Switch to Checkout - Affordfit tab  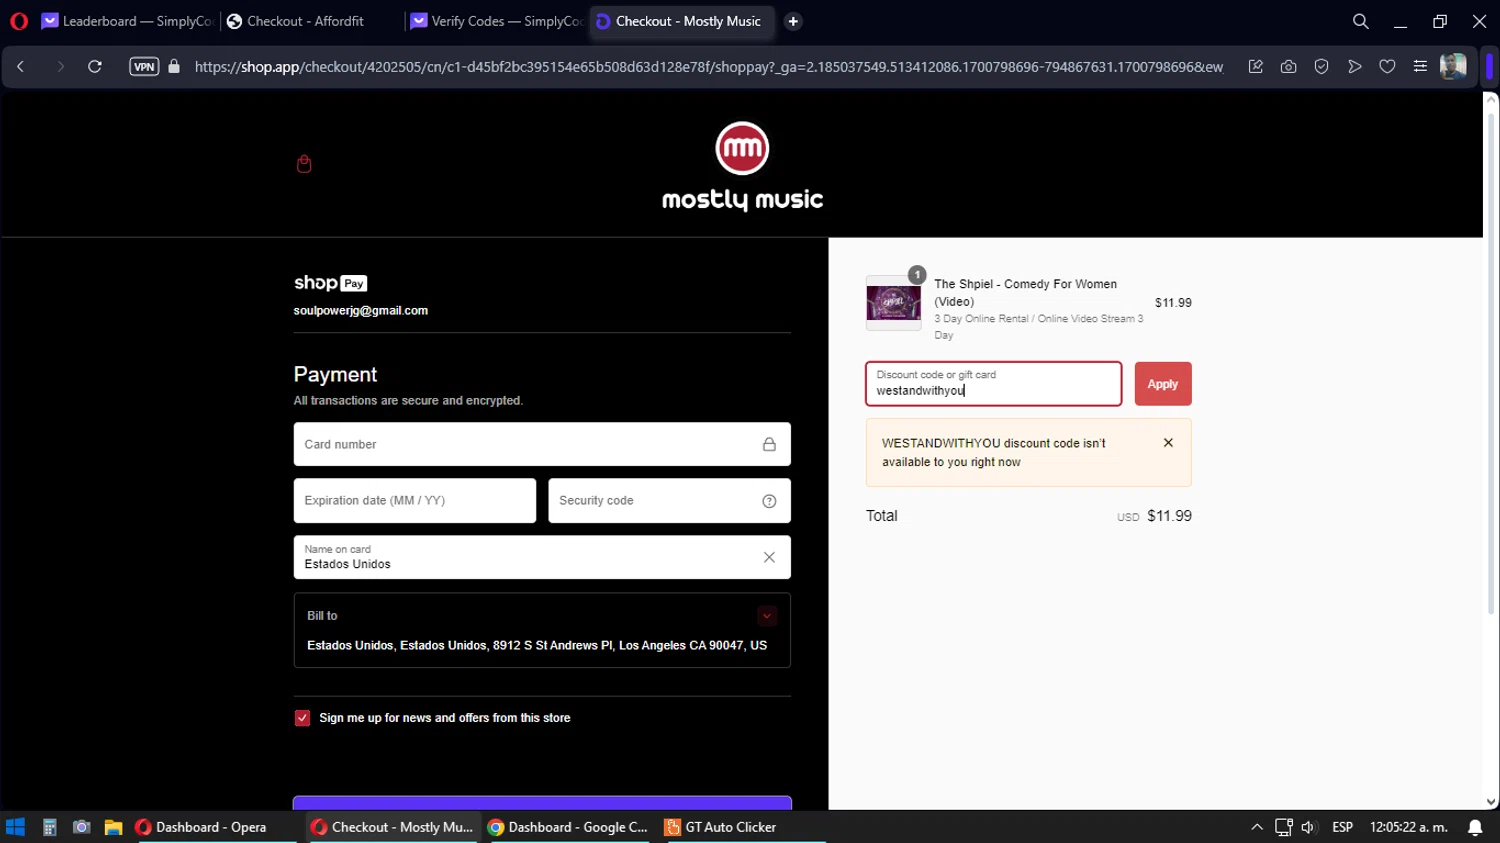(307, 21)
